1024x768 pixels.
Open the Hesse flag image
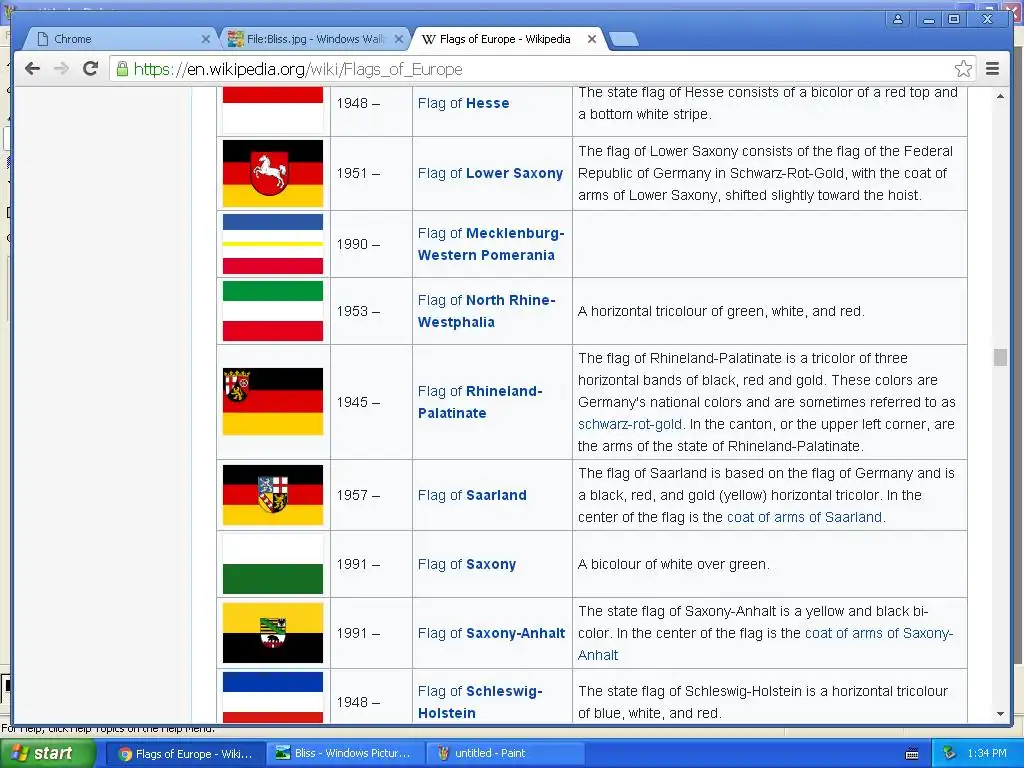[x=273, y=109]
